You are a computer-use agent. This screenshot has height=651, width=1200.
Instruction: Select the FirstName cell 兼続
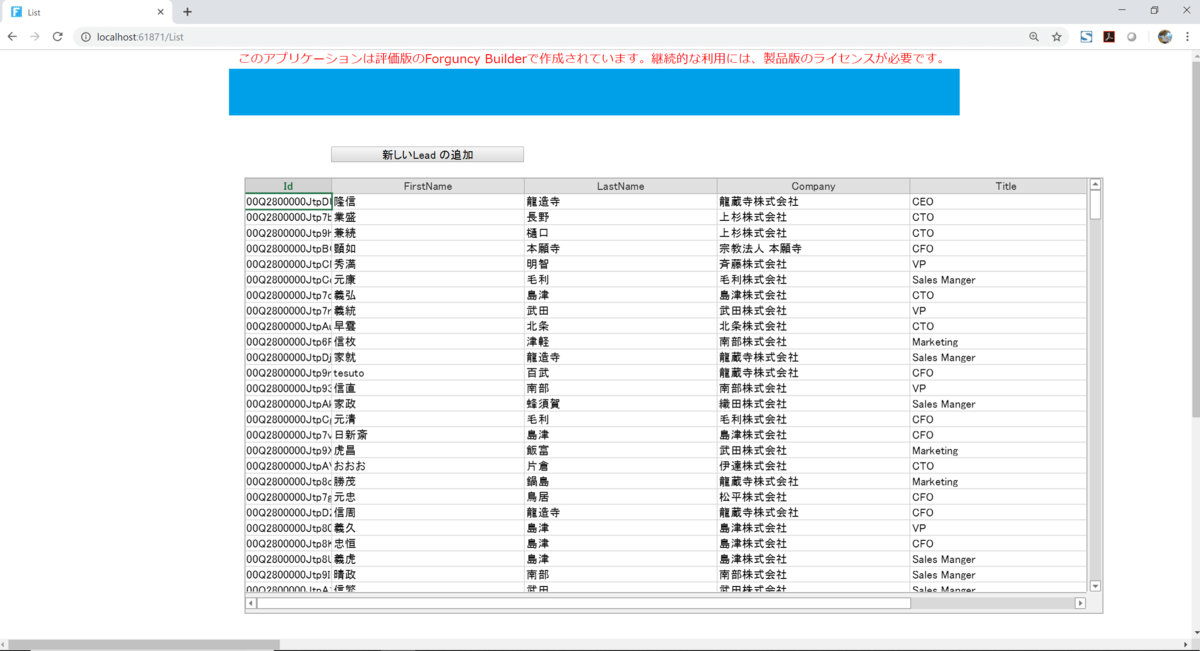coord(428,233)
